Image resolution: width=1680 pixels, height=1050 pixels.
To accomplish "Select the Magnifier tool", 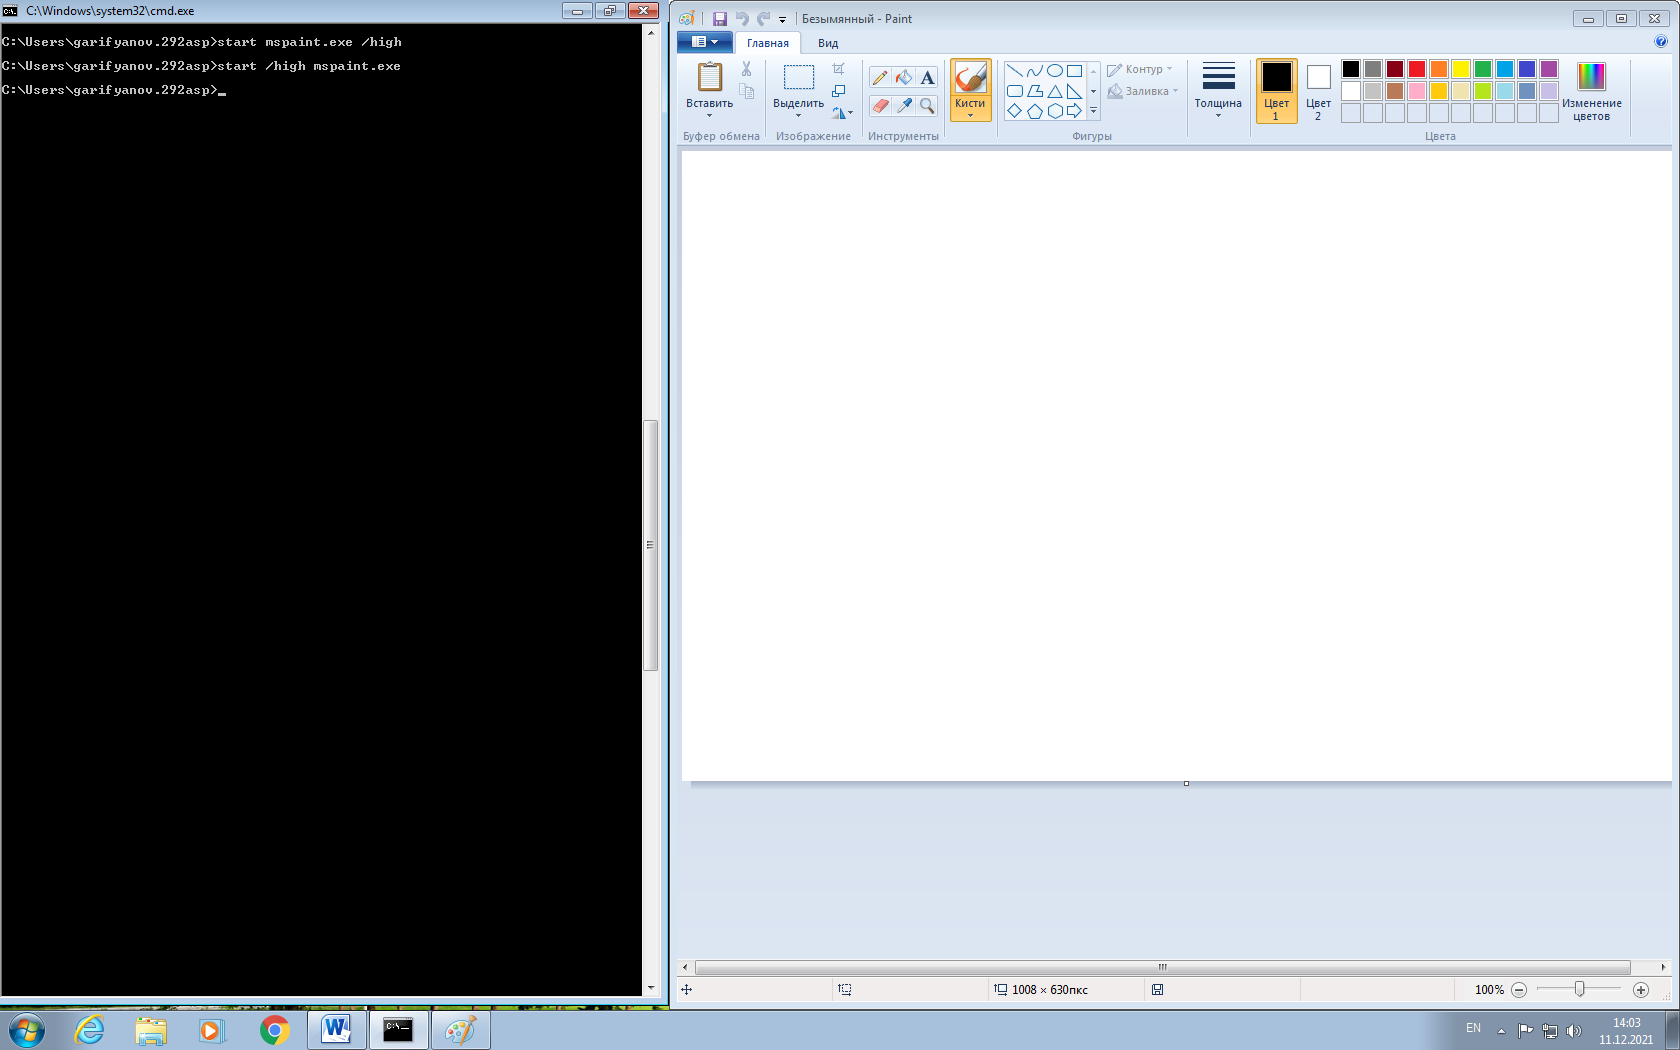I will 927,105.
